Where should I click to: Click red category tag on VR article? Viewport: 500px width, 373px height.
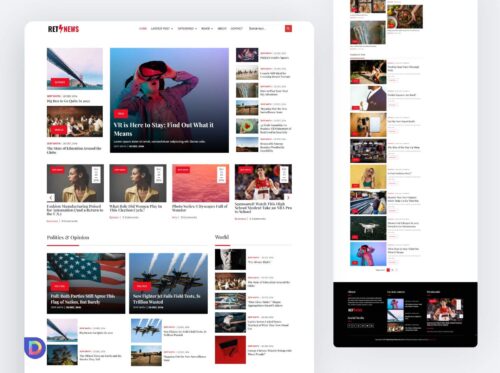tap(121, 114)
